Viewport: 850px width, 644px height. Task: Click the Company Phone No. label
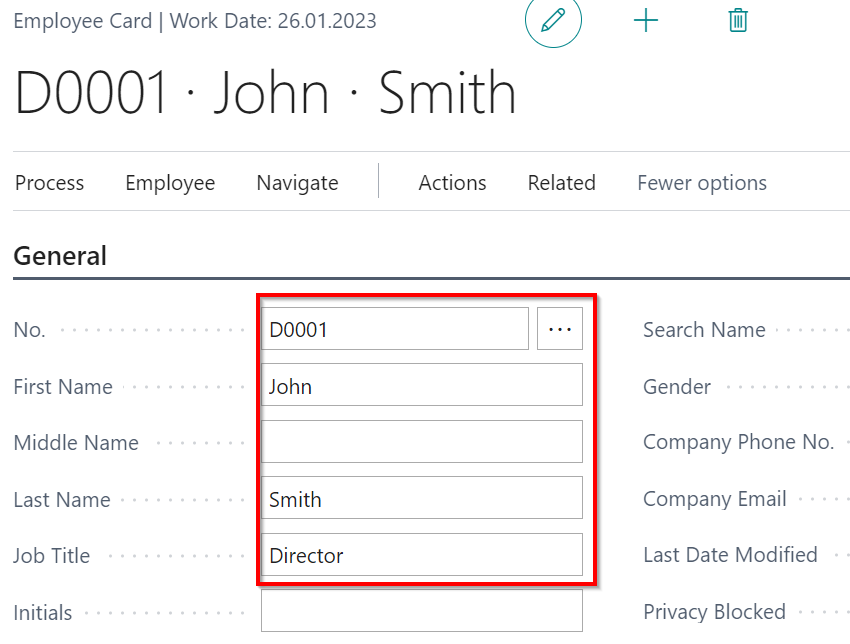click(738, 442)
